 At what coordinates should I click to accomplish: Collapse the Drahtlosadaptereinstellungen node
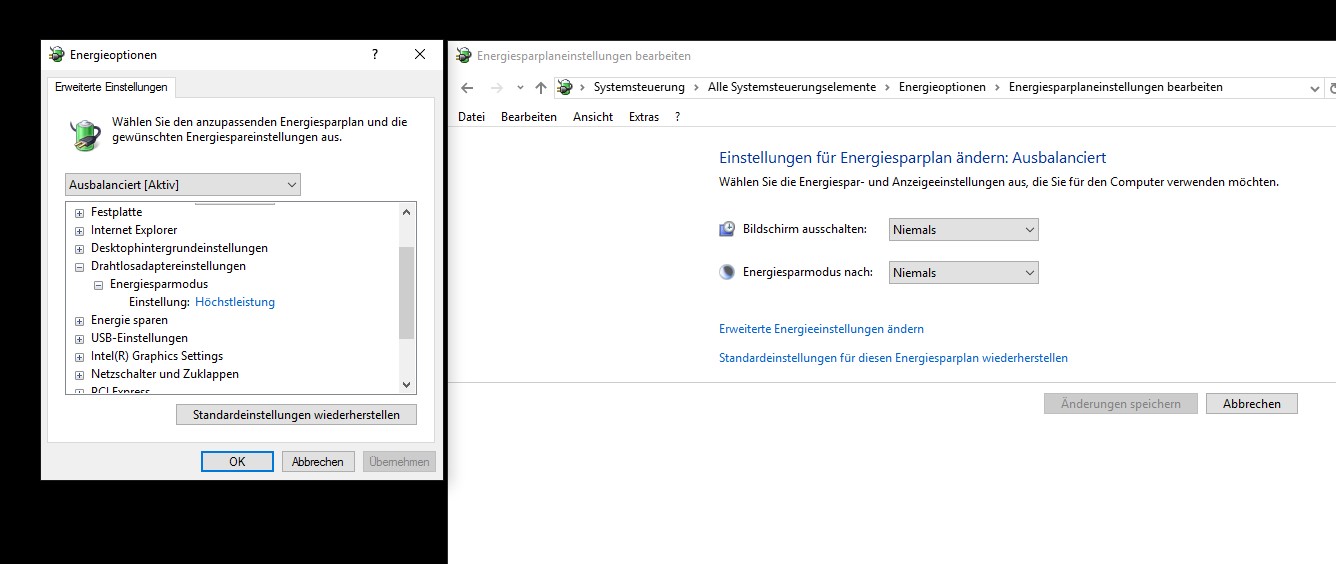(80, 267)
